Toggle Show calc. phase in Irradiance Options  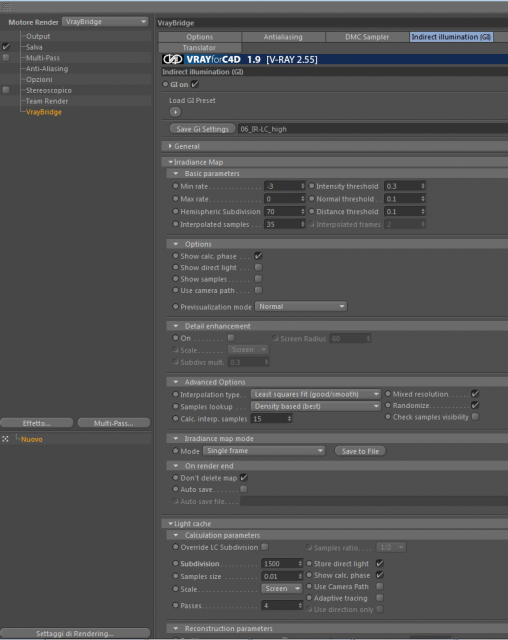258,256
